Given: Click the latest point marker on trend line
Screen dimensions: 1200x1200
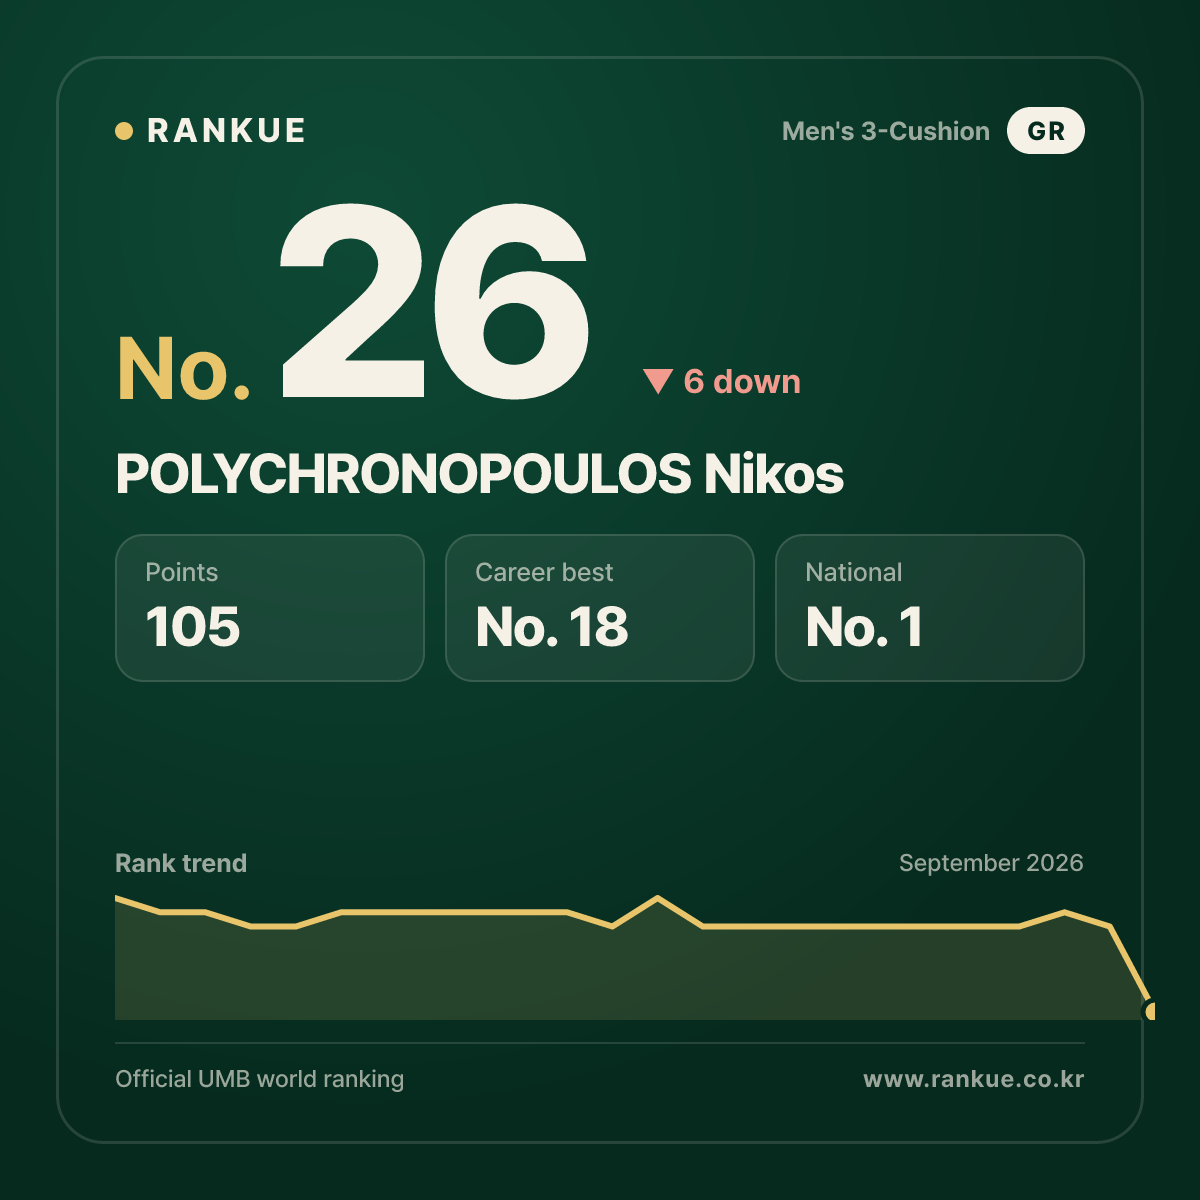Looking at the screenshot, I should click(x=1151, y=1011).
